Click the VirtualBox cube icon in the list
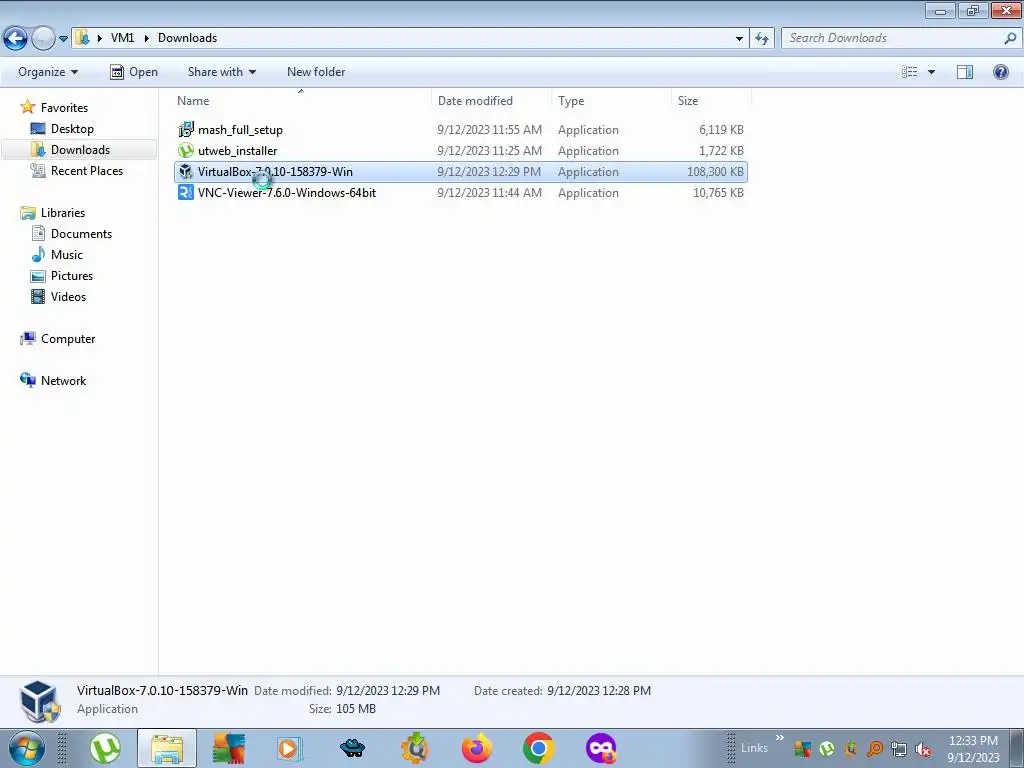The height and width of the screenshot is (768, 1024). (186, 171)
